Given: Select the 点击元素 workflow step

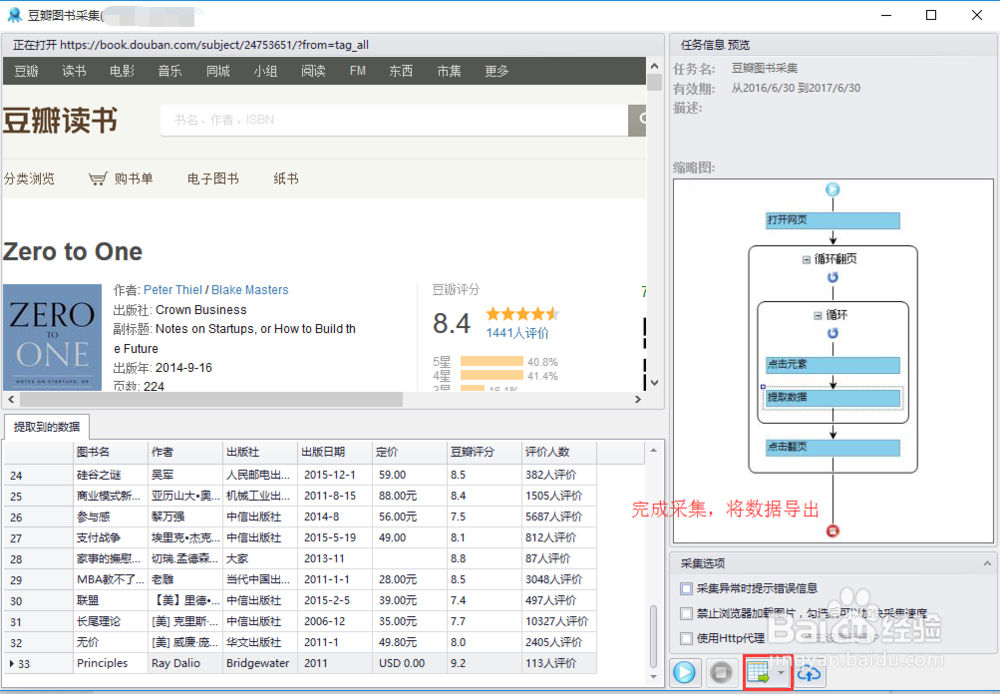Looking at the screenshot, I should pos(832,365).
